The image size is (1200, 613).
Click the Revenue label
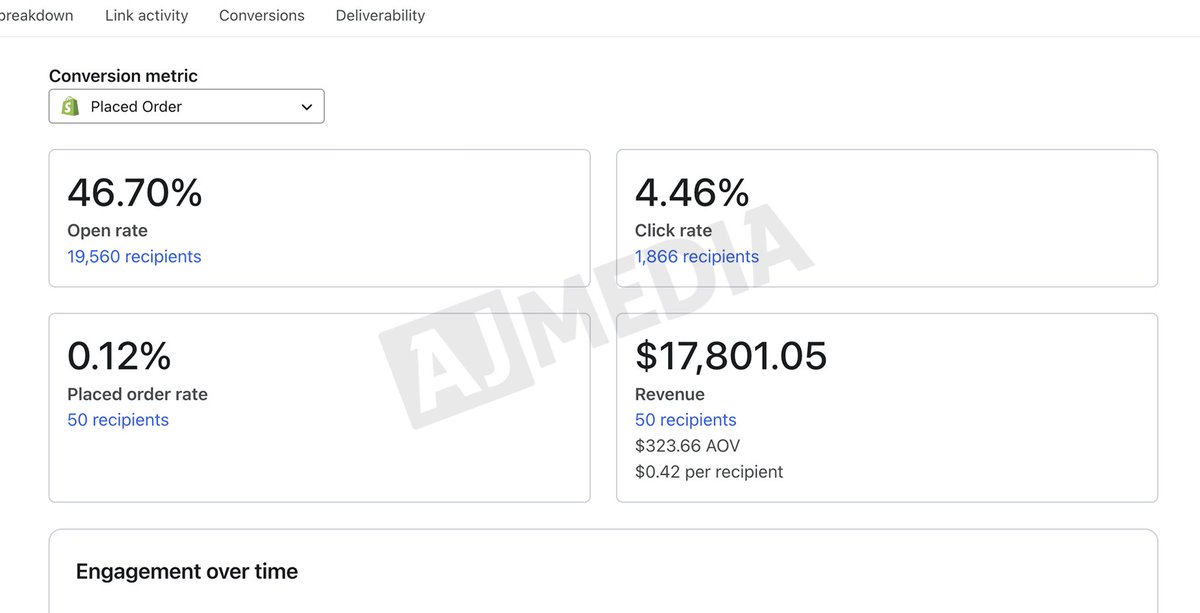pyautogui.click(x=670, y=394)
